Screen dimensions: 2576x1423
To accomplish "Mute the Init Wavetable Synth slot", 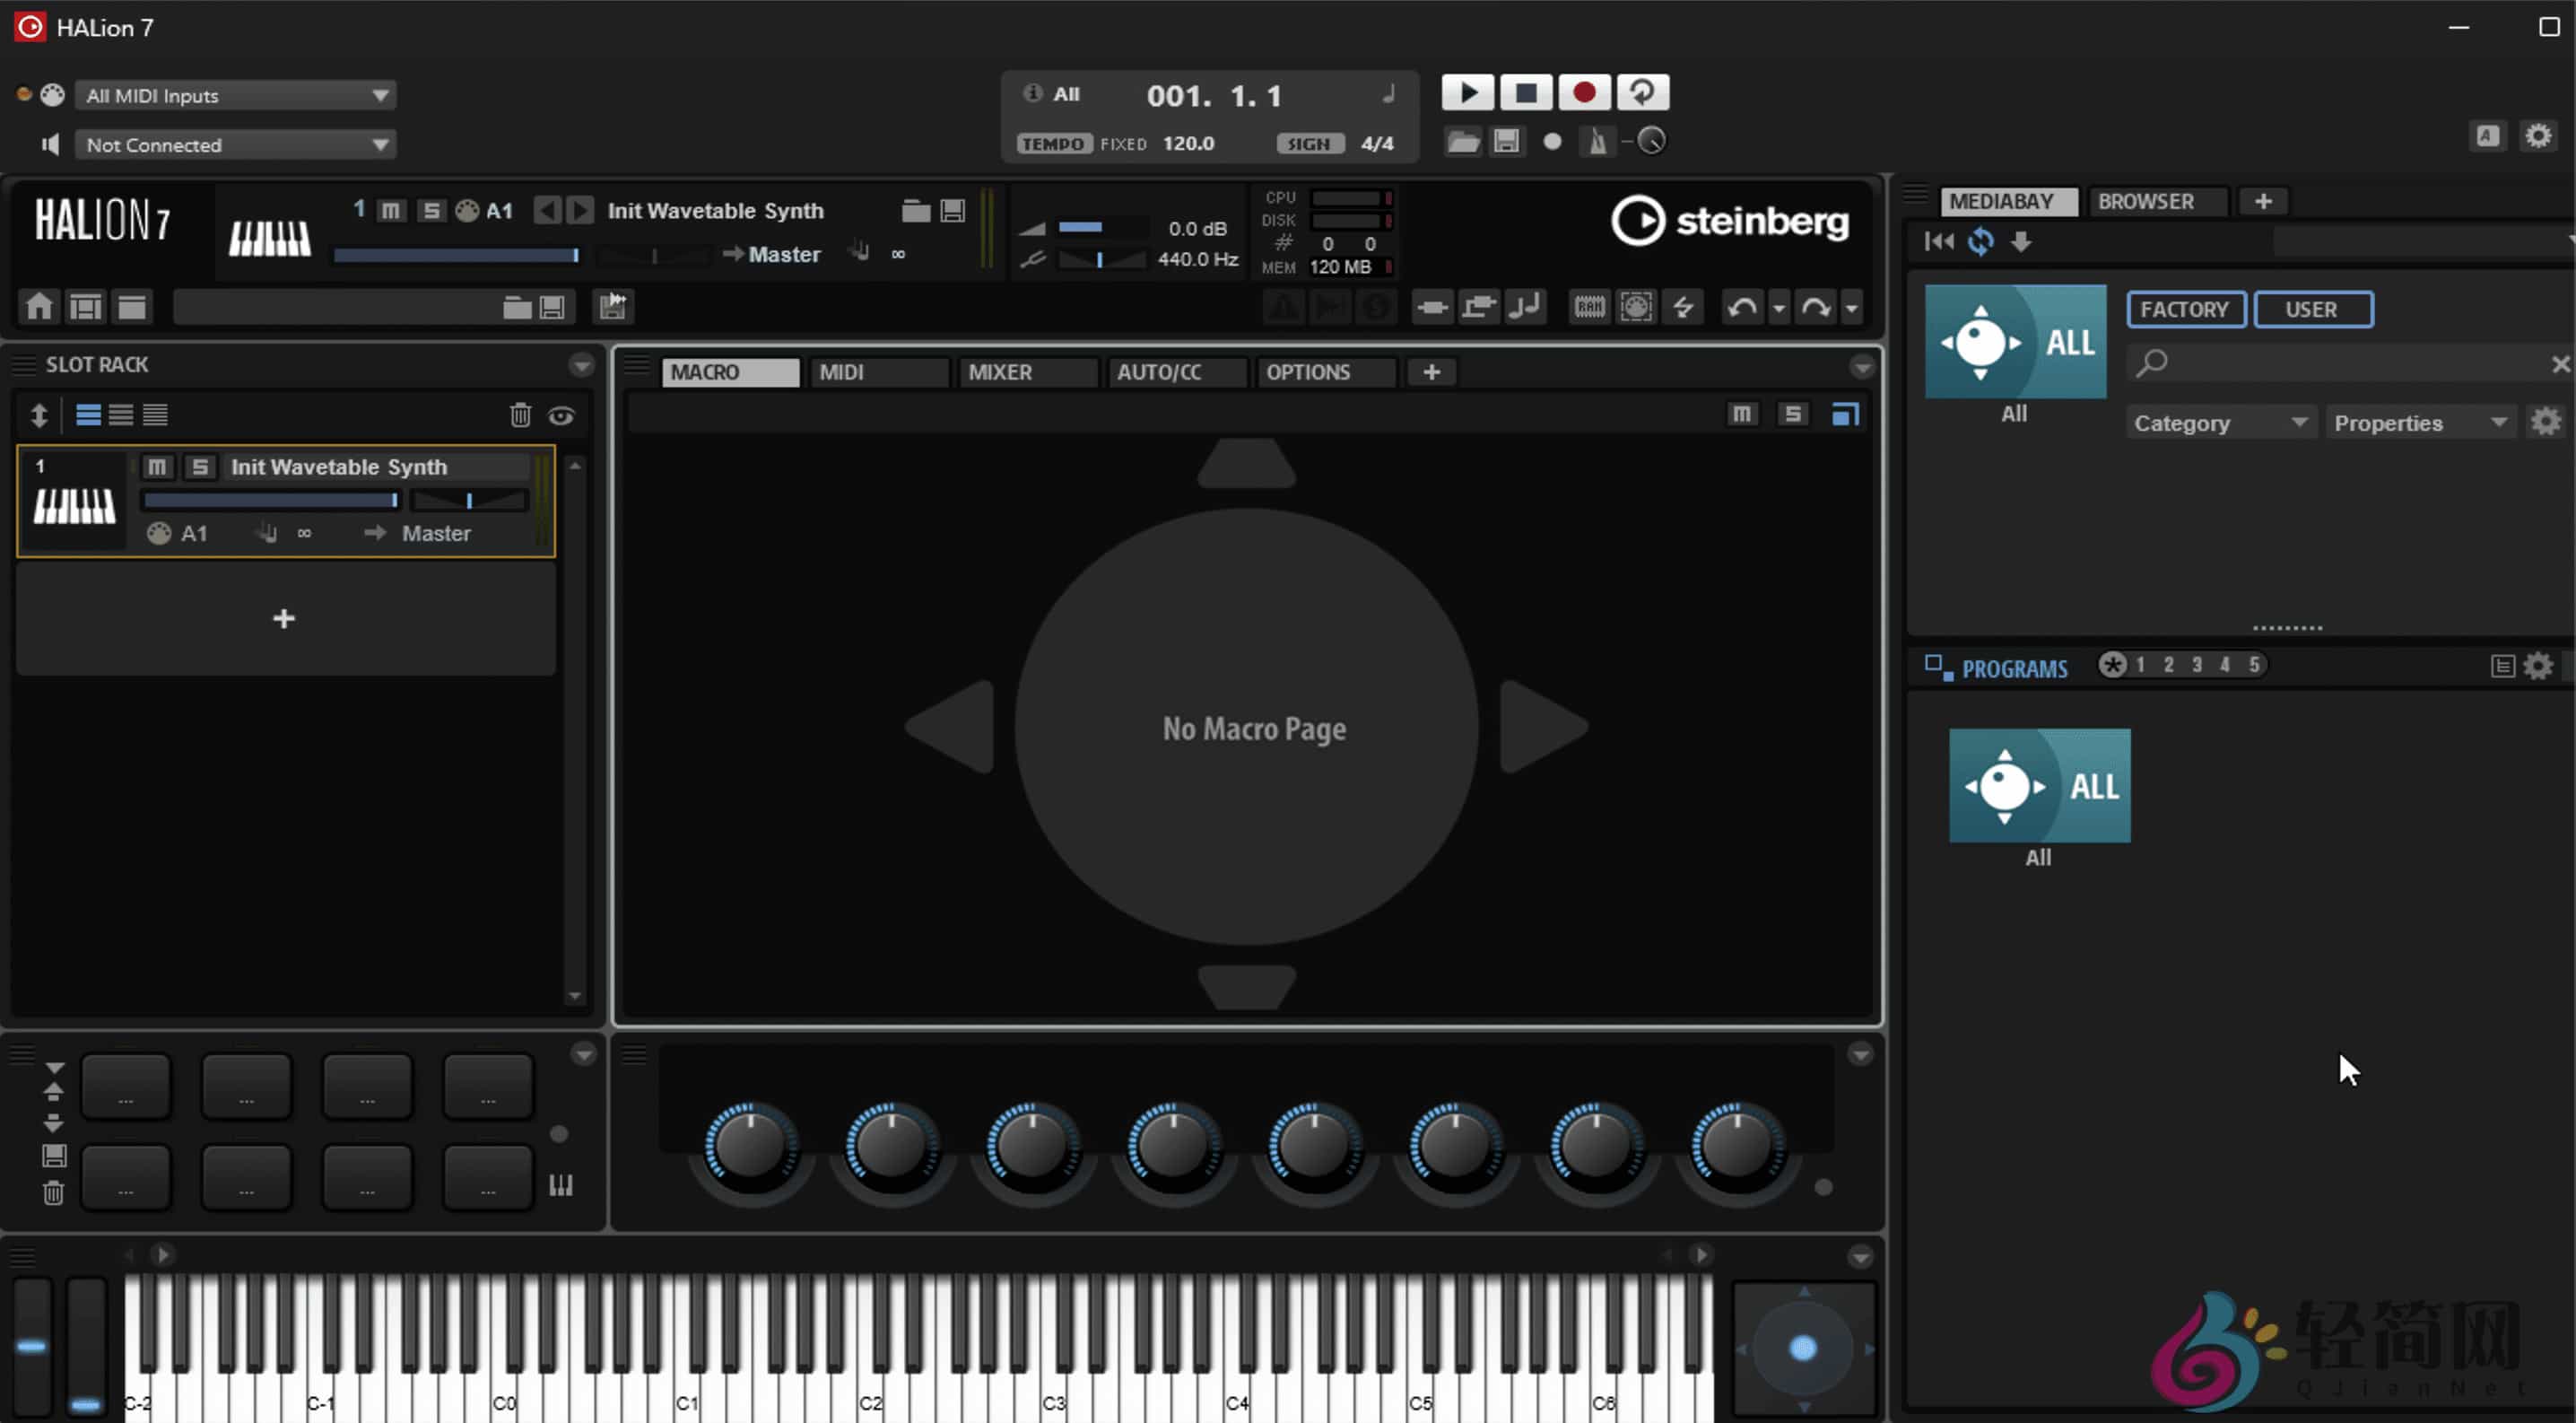I will coord(157,467).
